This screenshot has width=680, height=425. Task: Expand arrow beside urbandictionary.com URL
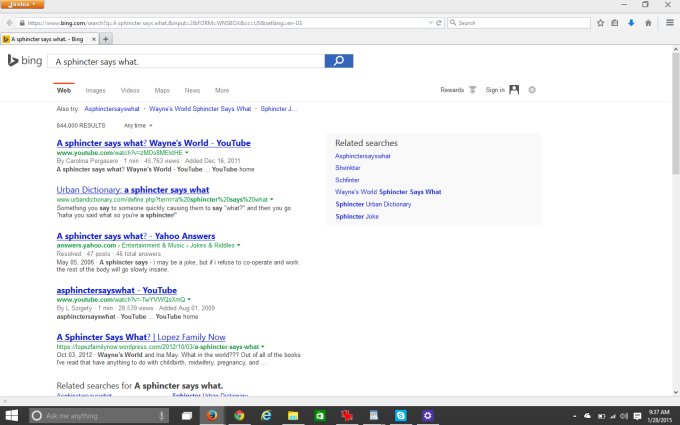point(272,199)
